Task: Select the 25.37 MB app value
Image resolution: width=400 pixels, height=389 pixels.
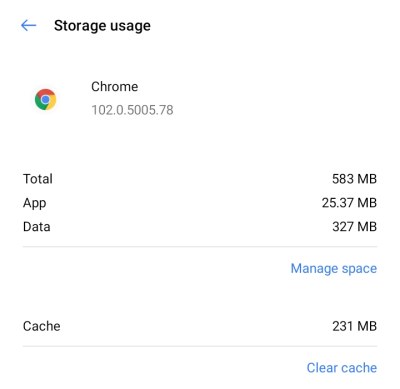Action: point(349,203)
